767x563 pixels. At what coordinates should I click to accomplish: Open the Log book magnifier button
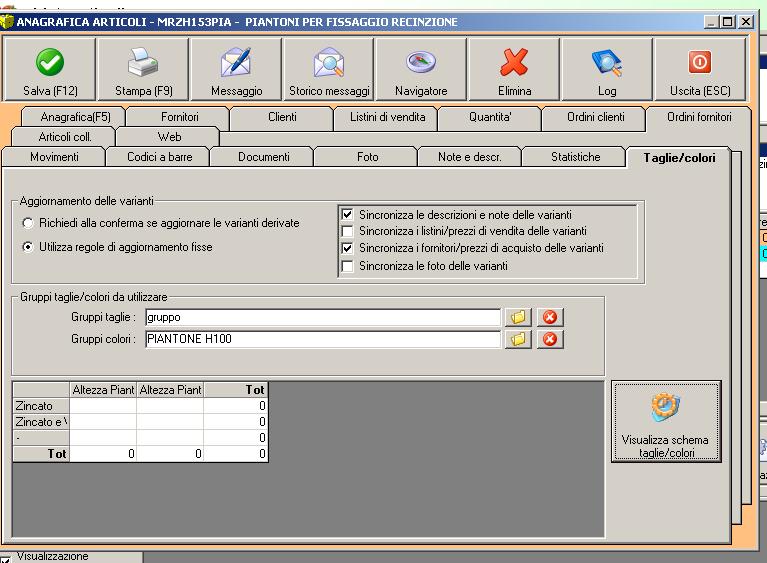pos(607,69)
